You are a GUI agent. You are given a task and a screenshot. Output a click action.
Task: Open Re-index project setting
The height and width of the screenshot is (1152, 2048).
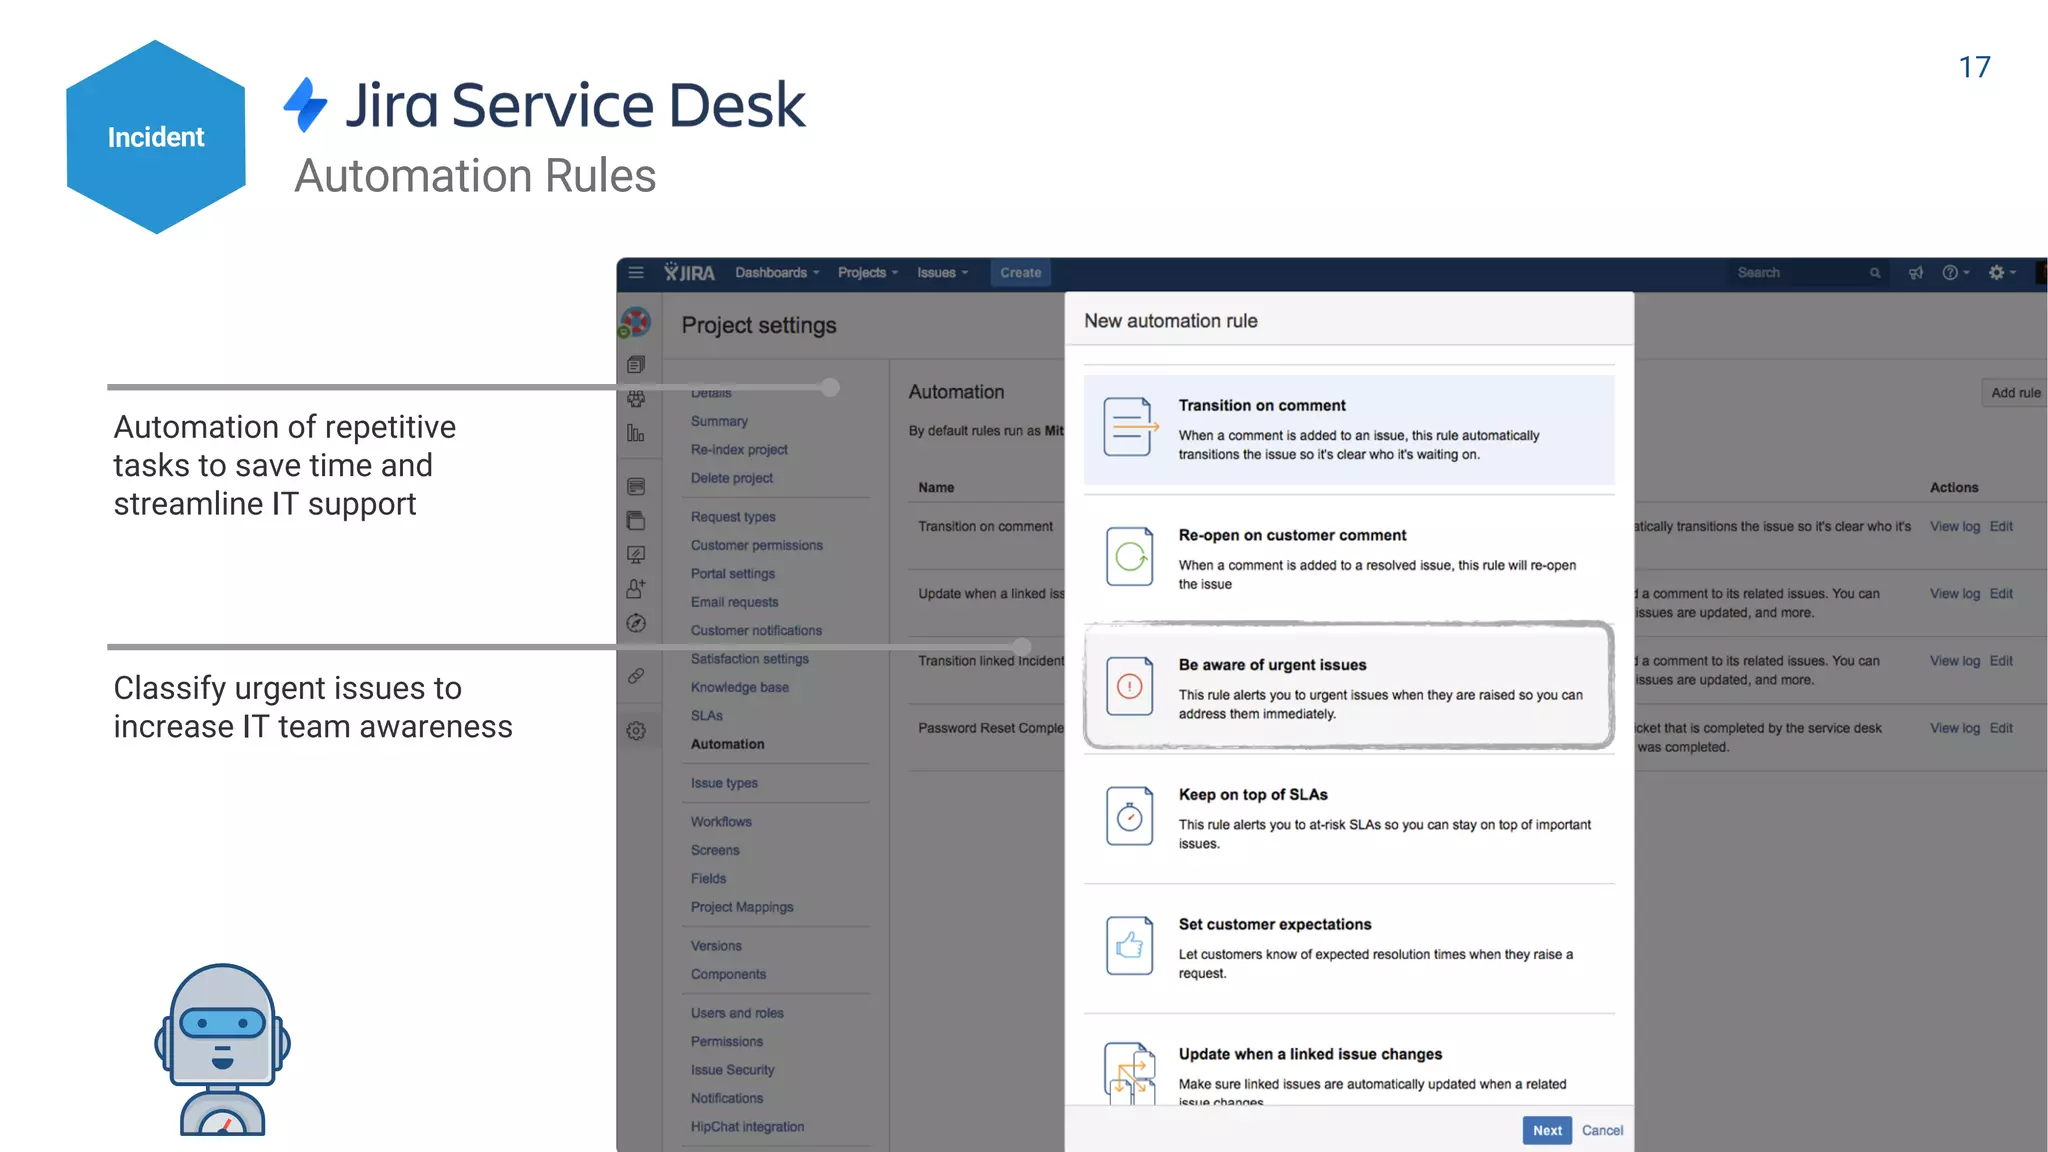[739, 450]
